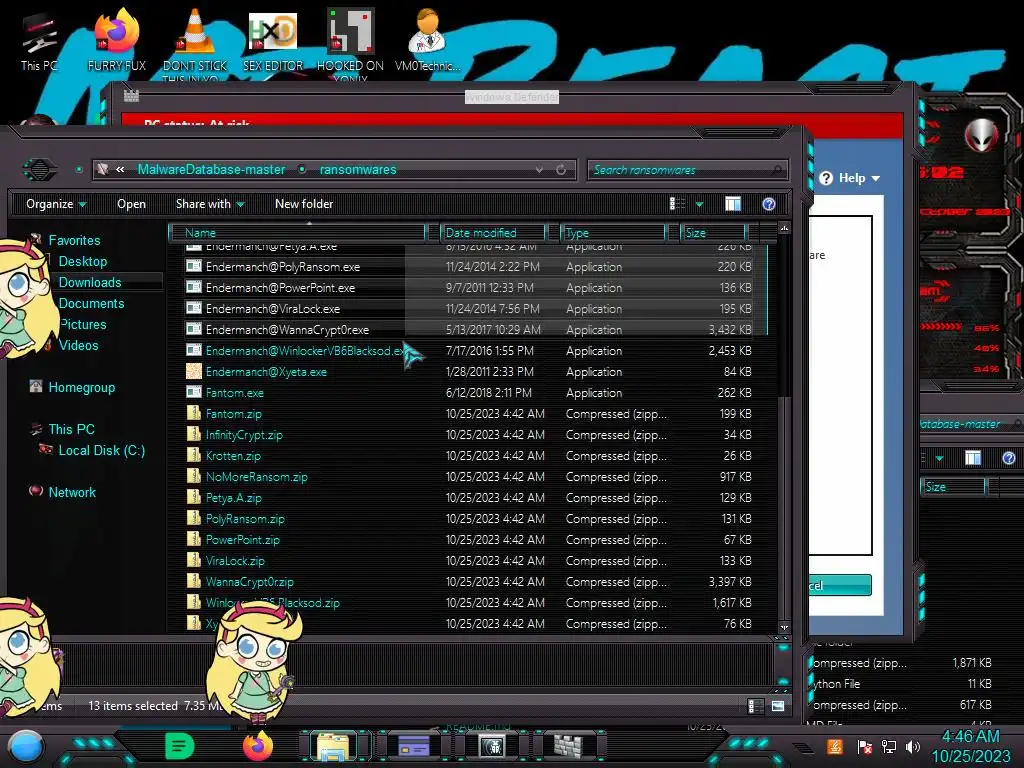Switch to File Explorer taskbar button

[334, 746]
